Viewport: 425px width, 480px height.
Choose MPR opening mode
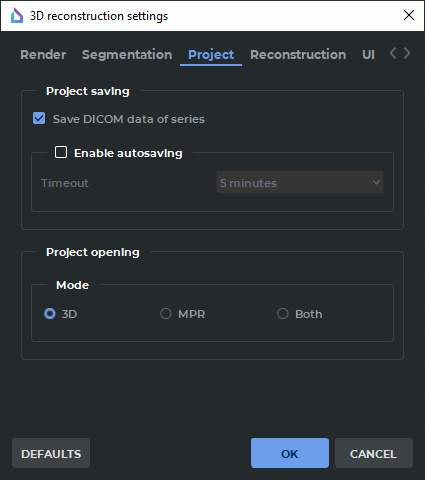tap(166, 314)
